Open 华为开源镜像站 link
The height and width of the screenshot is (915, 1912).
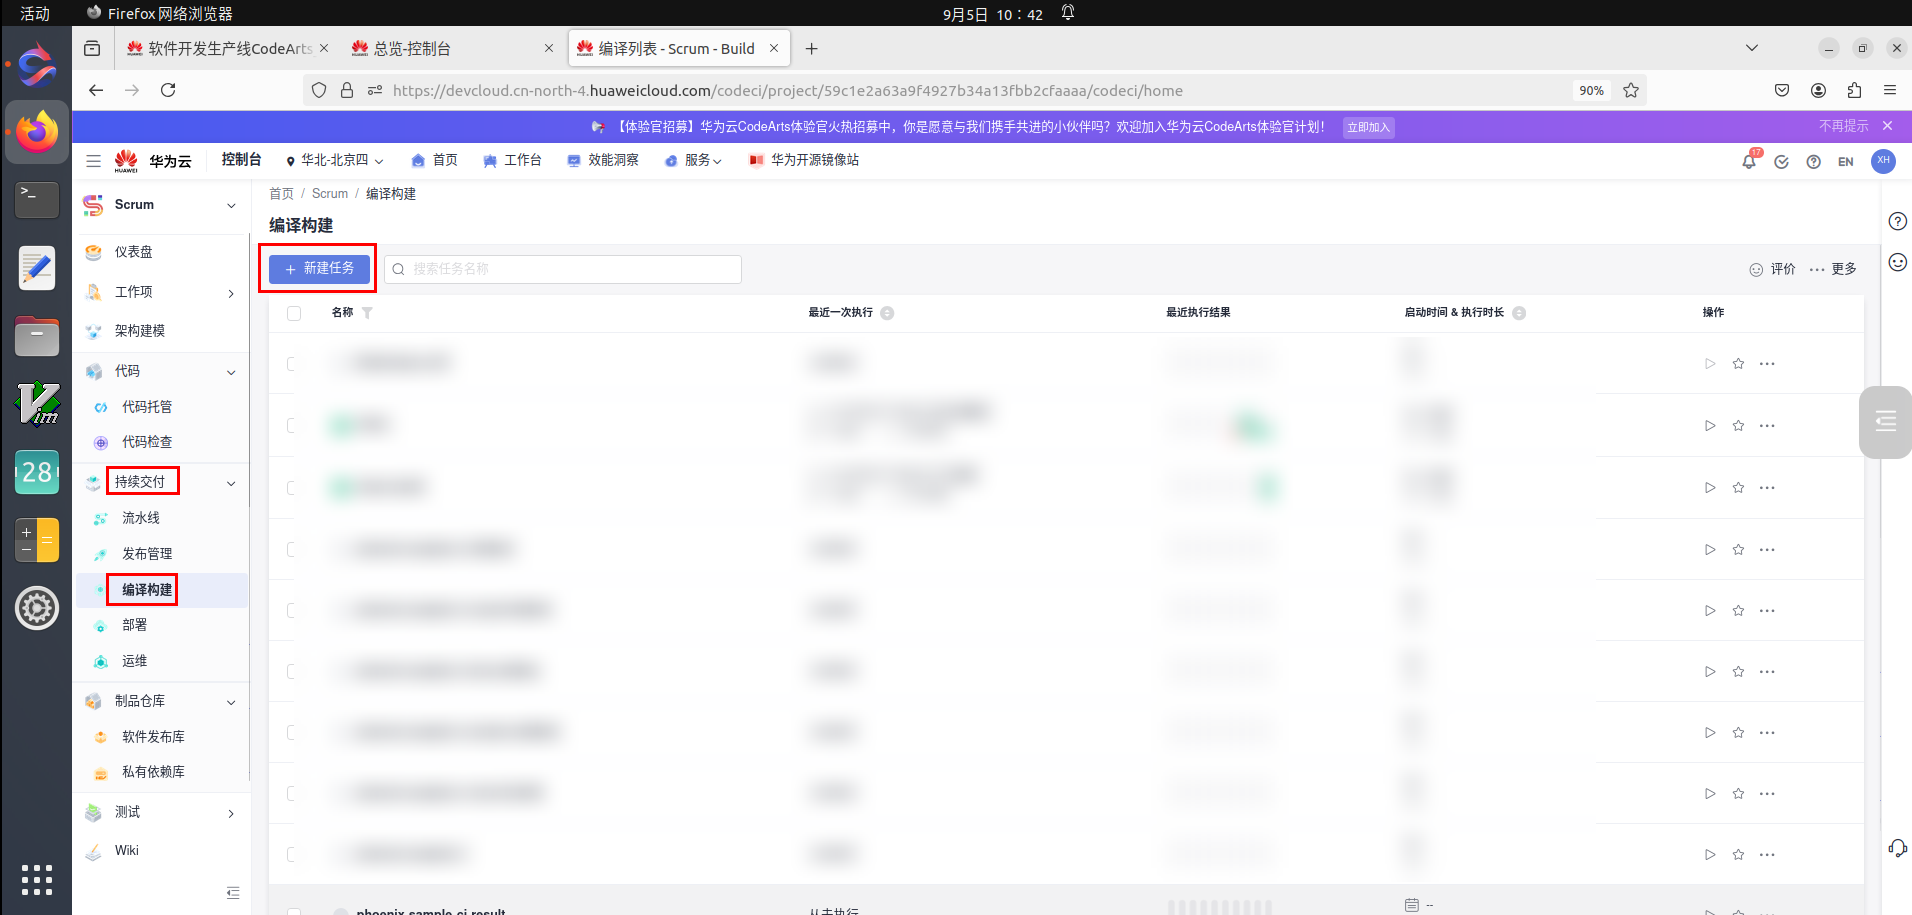click(804, 161)
